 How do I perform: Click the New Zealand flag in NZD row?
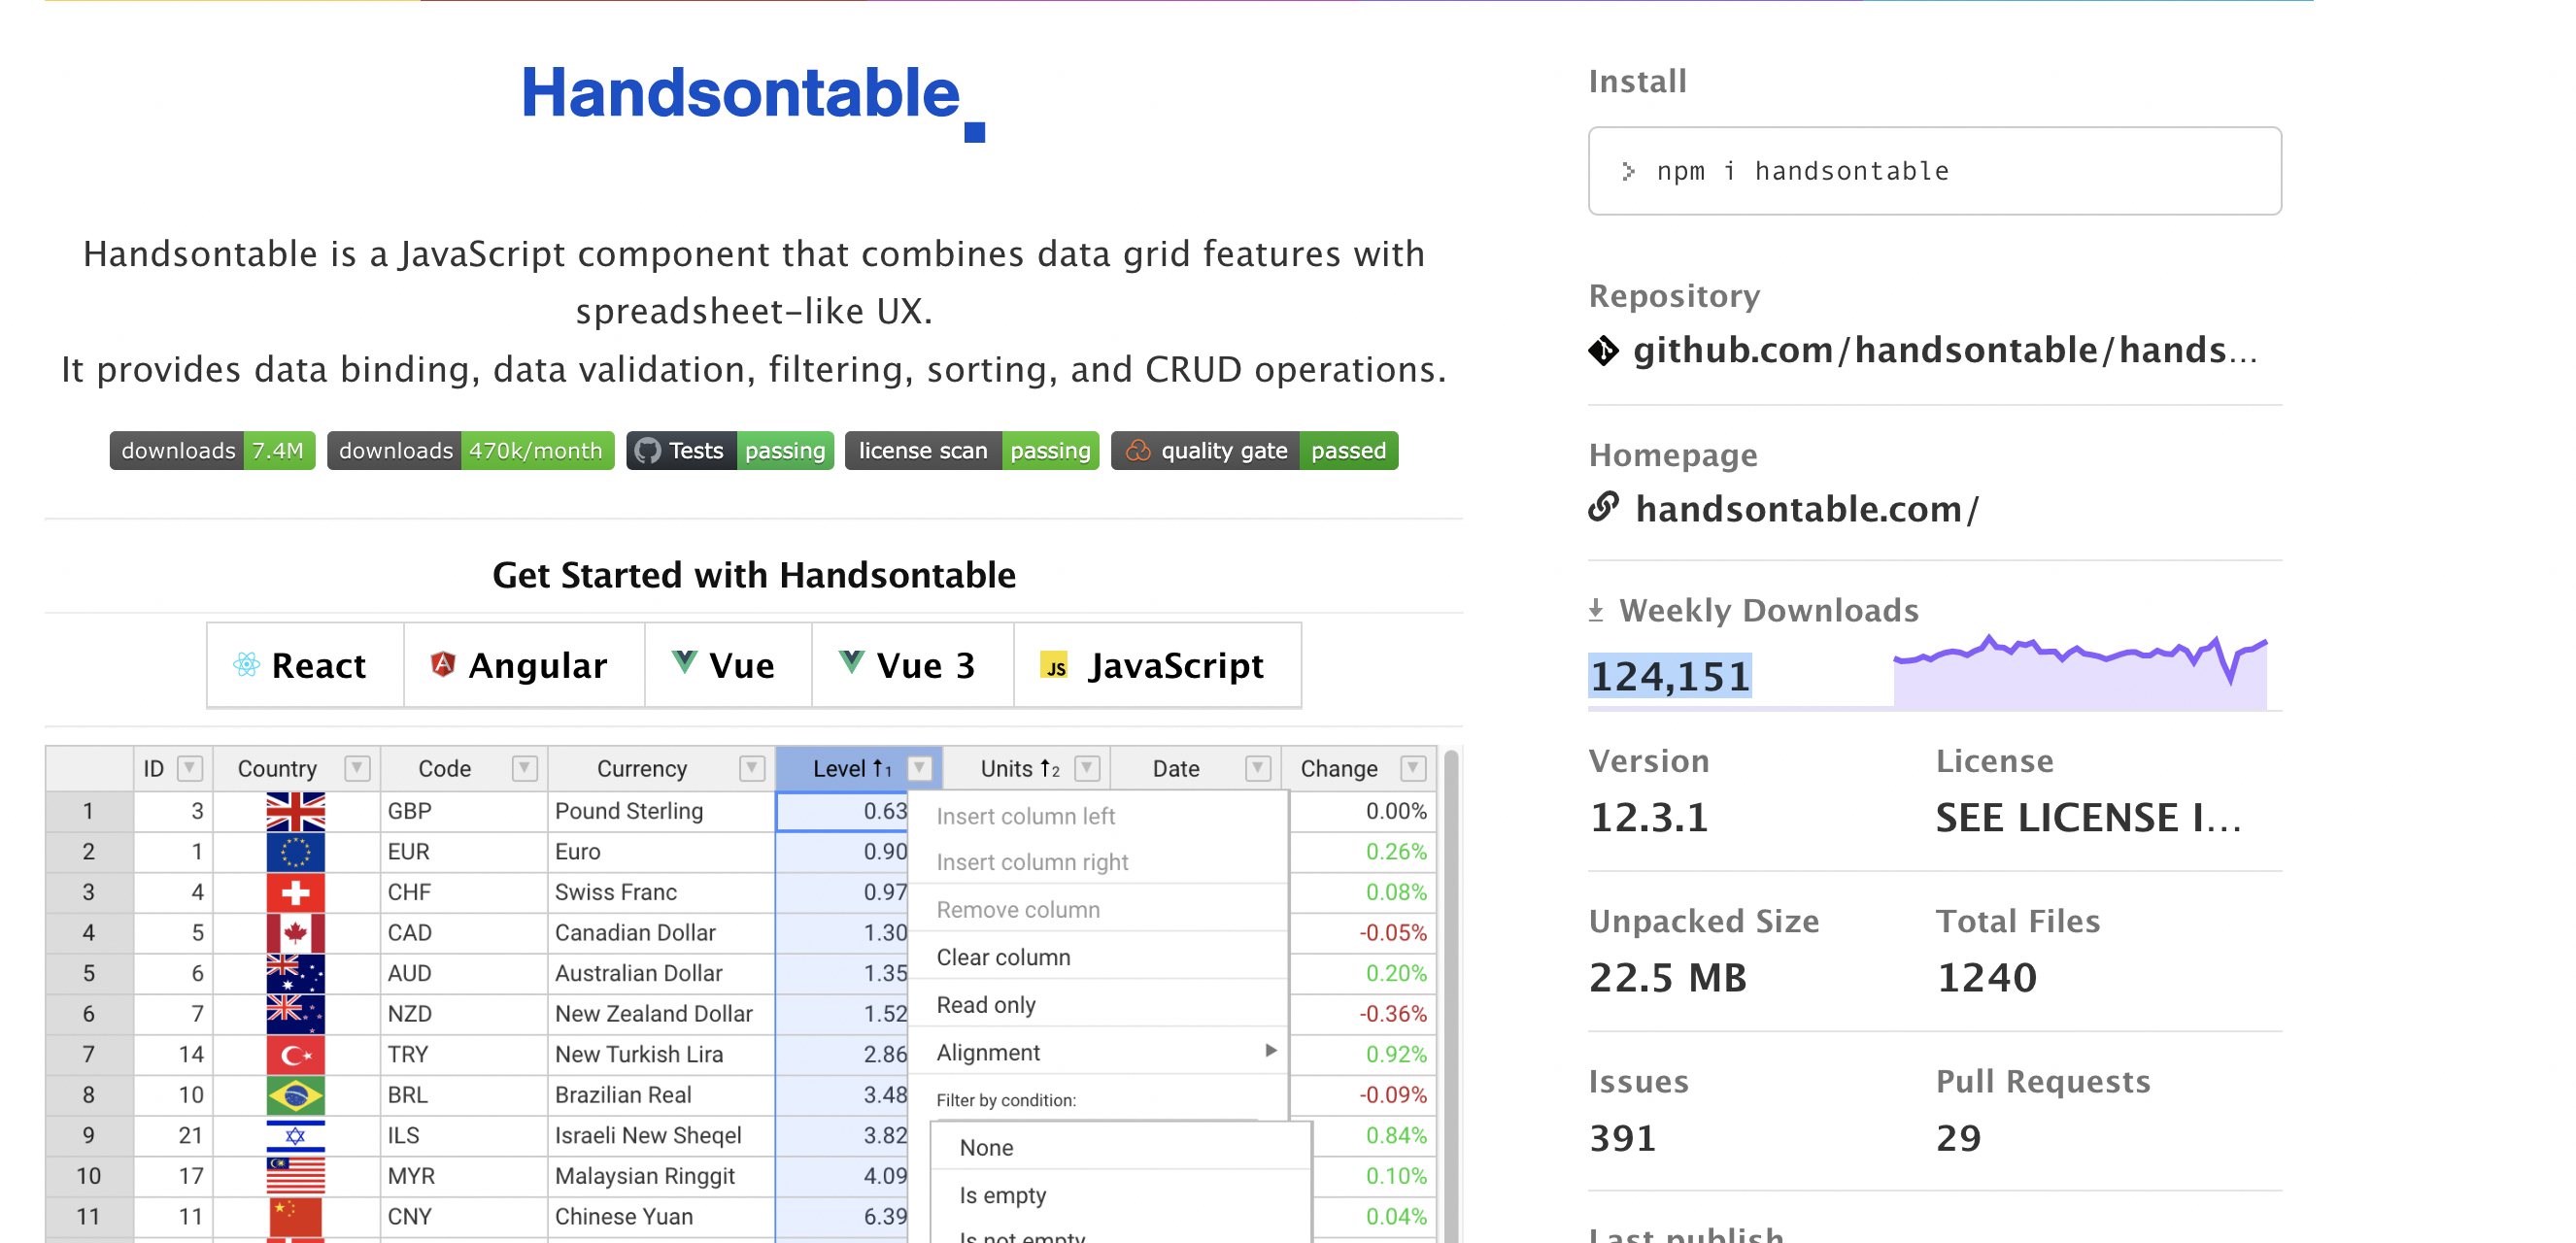pos(295,1014)
